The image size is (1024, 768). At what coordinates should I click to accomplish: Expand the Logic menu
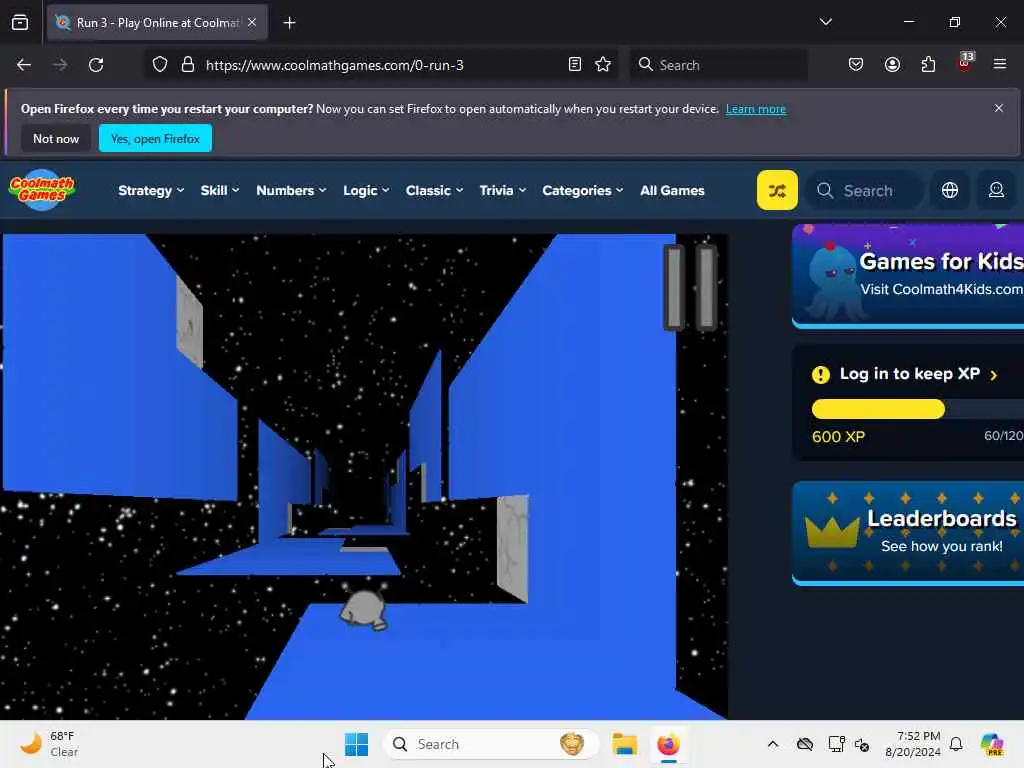pos(366,191)
